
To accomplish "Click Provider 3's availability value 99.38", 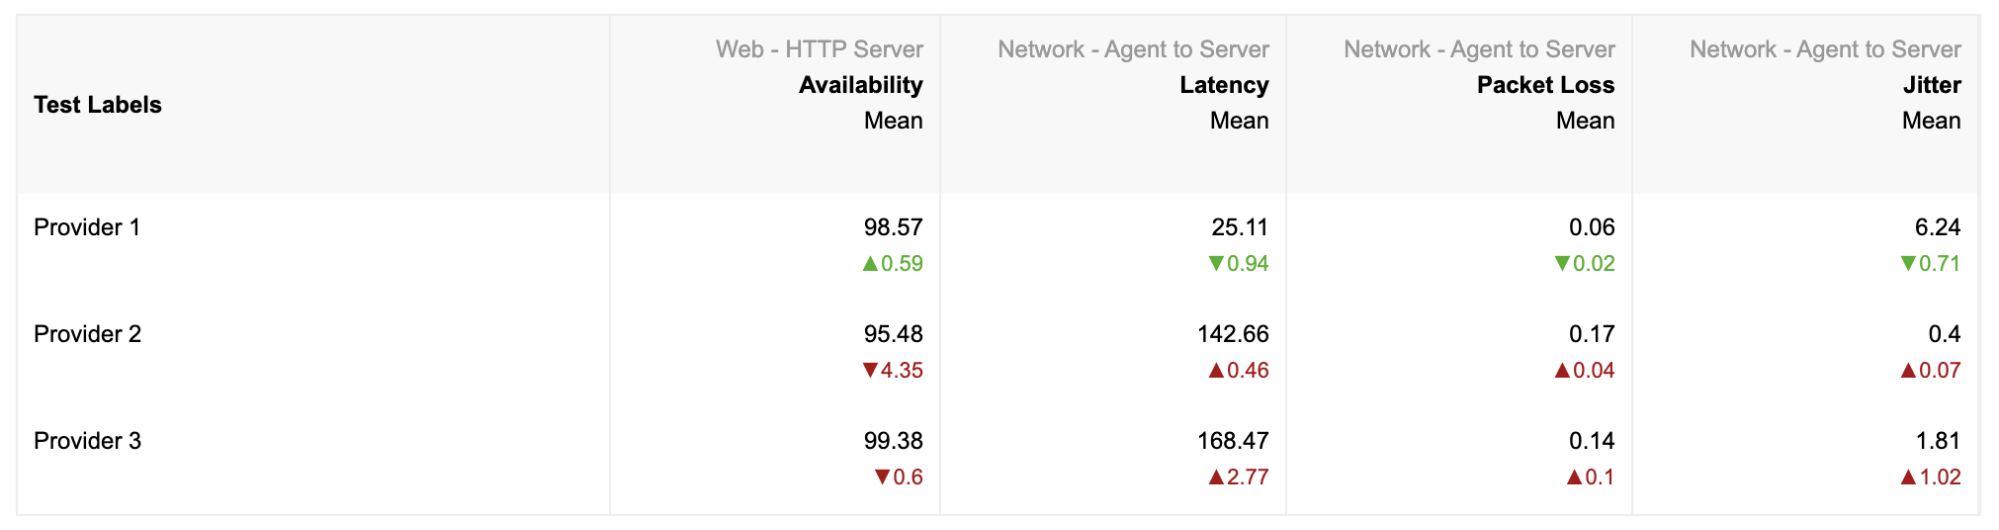I will (x=893, y=441).
